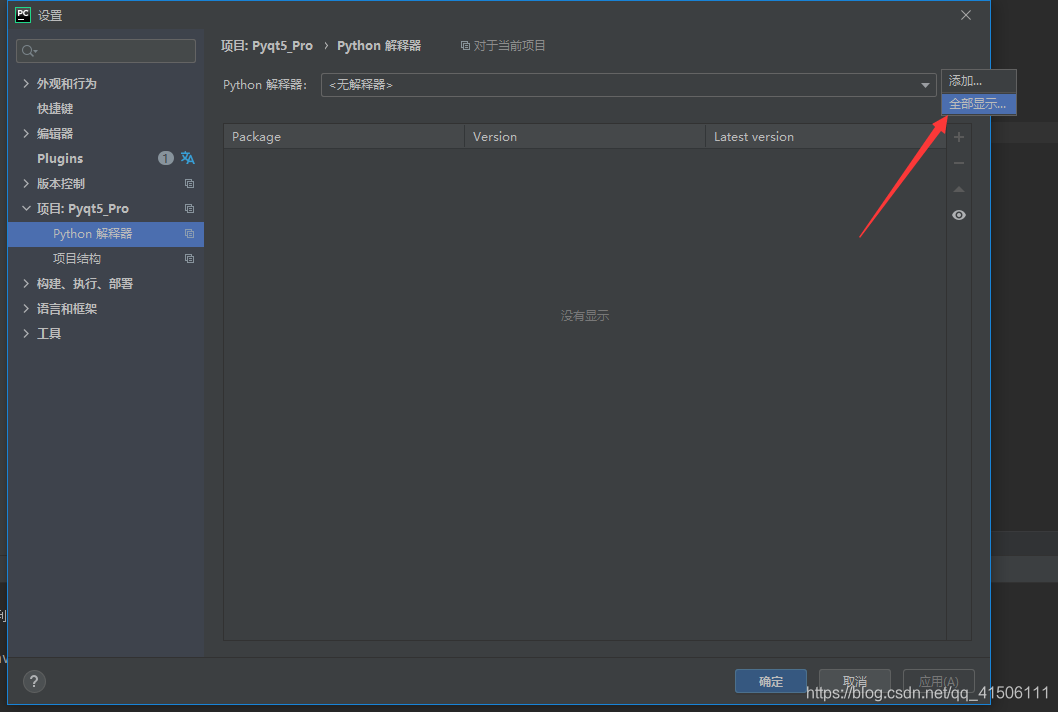Click the 应用(A) button
Image resolution: width=1058 pixels, height=712 pixels.
click(x=939, y=682)
